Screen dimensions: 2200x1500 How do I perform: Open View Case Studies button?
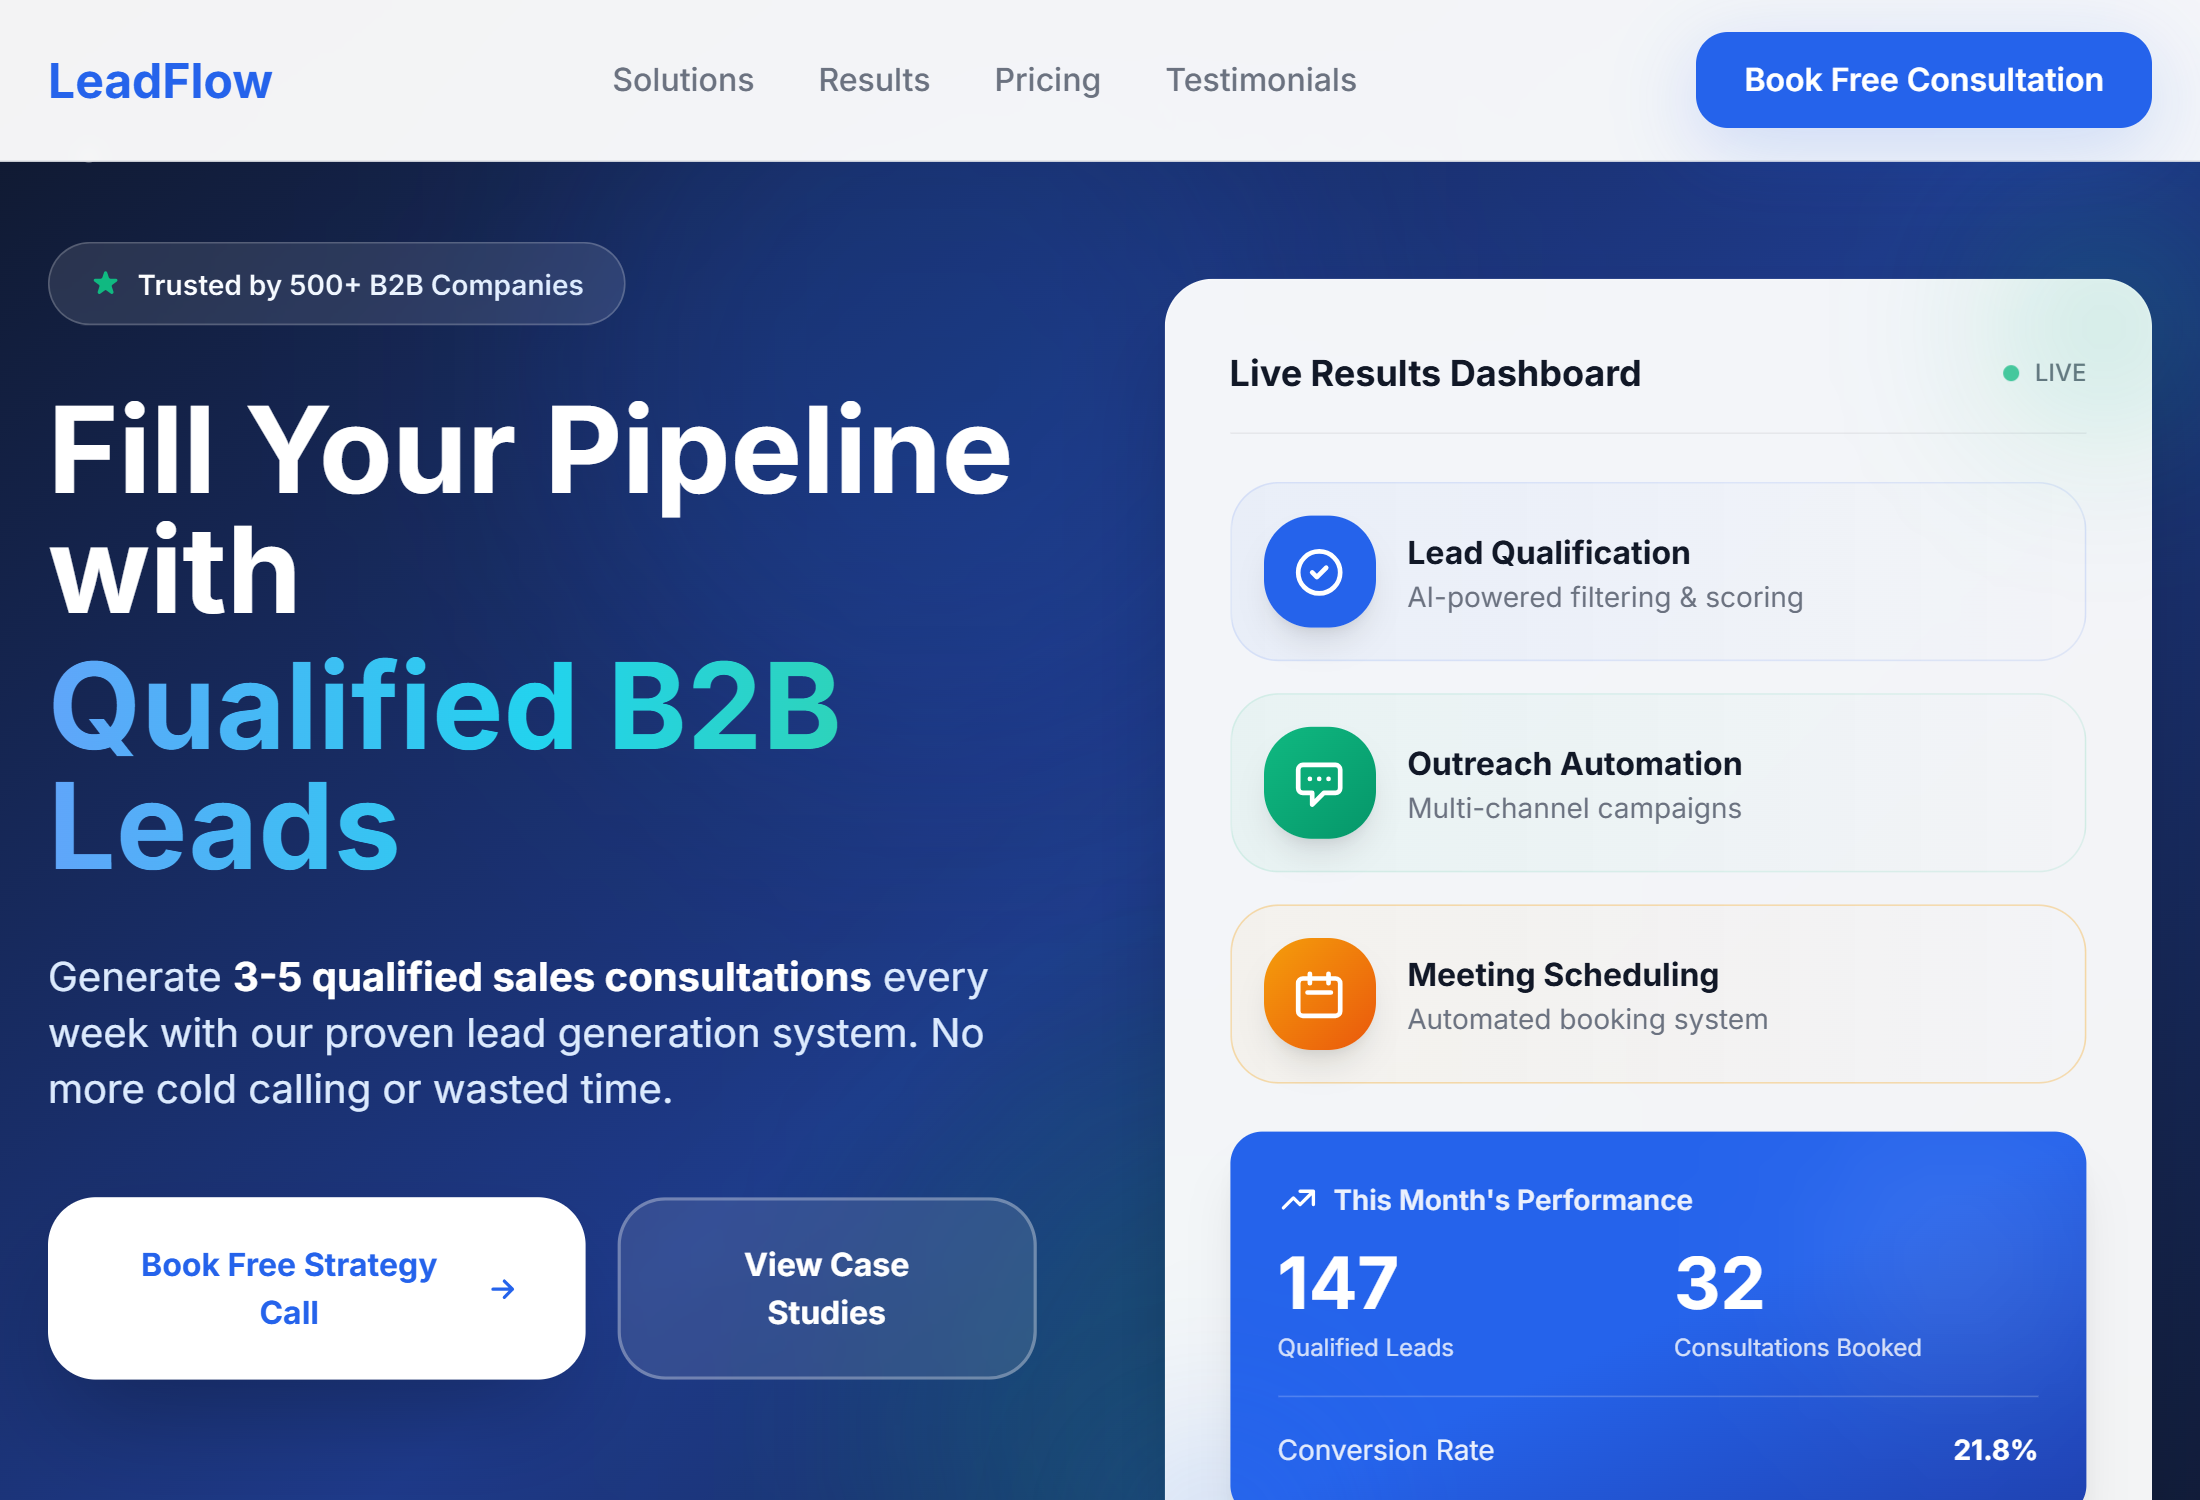[826, 1288]
